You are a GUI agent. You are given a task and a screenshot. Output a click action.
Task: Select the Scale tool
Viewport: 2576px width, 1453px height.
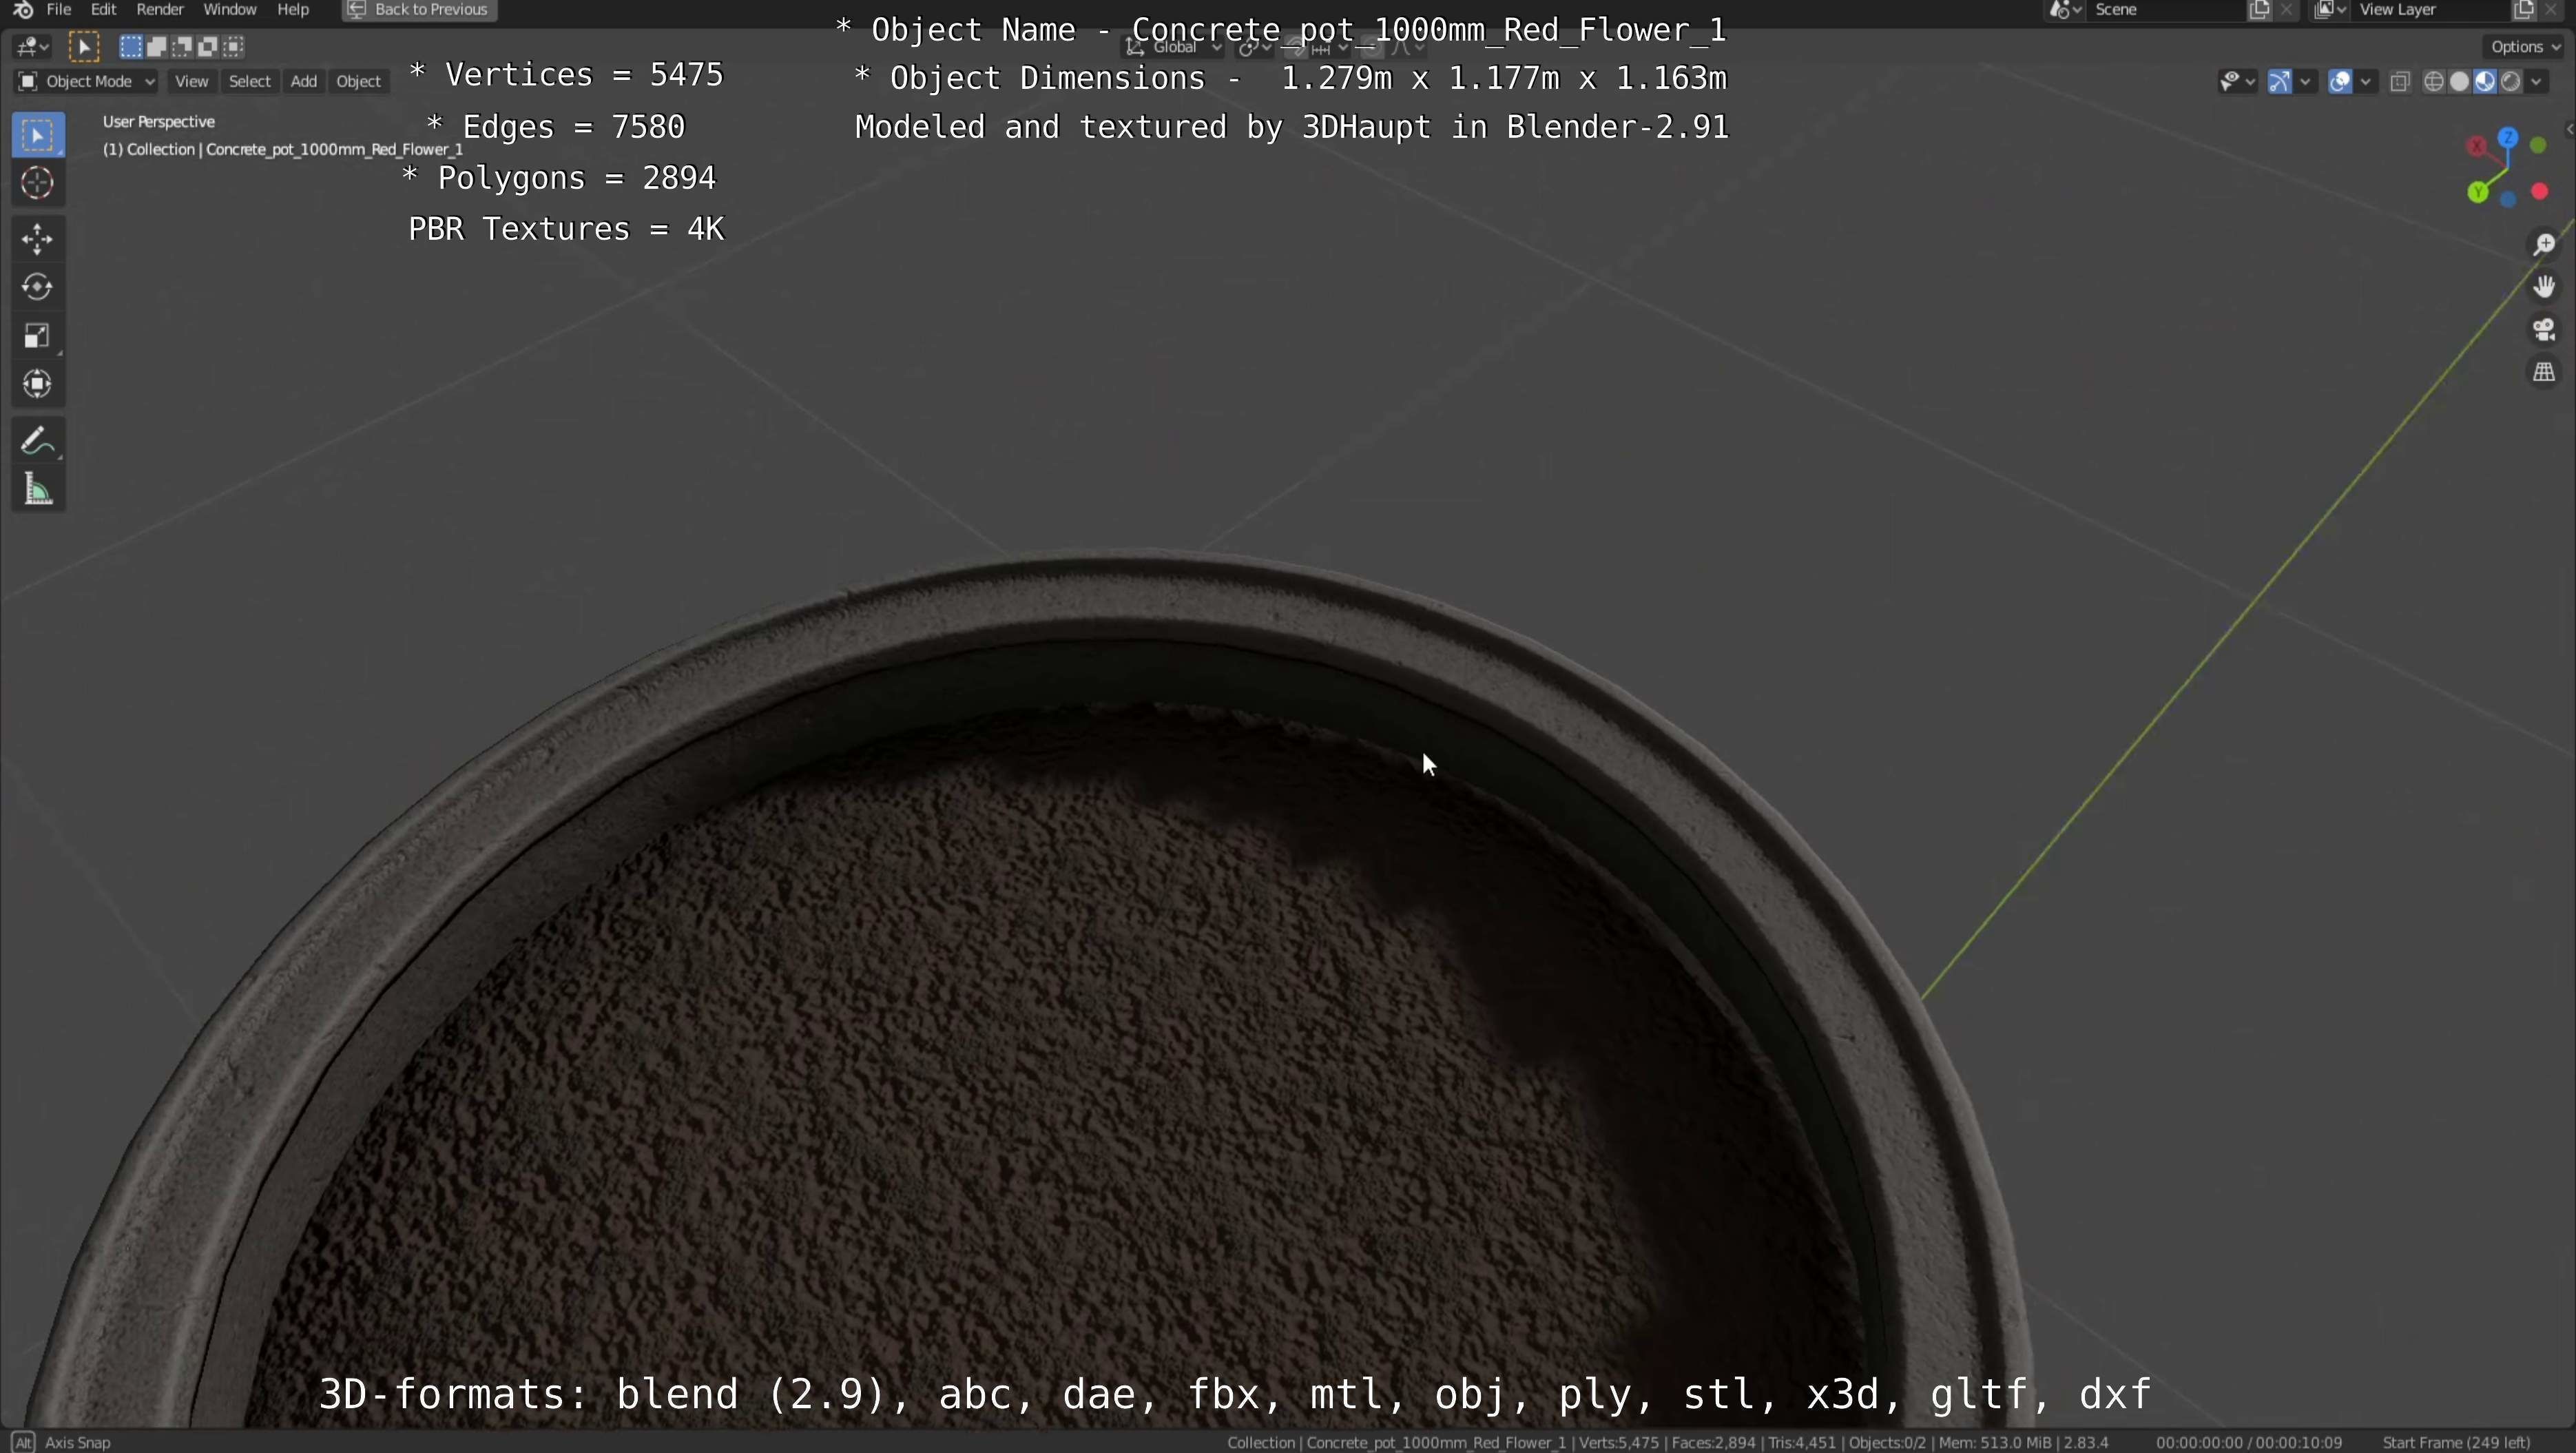tap(37, 336)
